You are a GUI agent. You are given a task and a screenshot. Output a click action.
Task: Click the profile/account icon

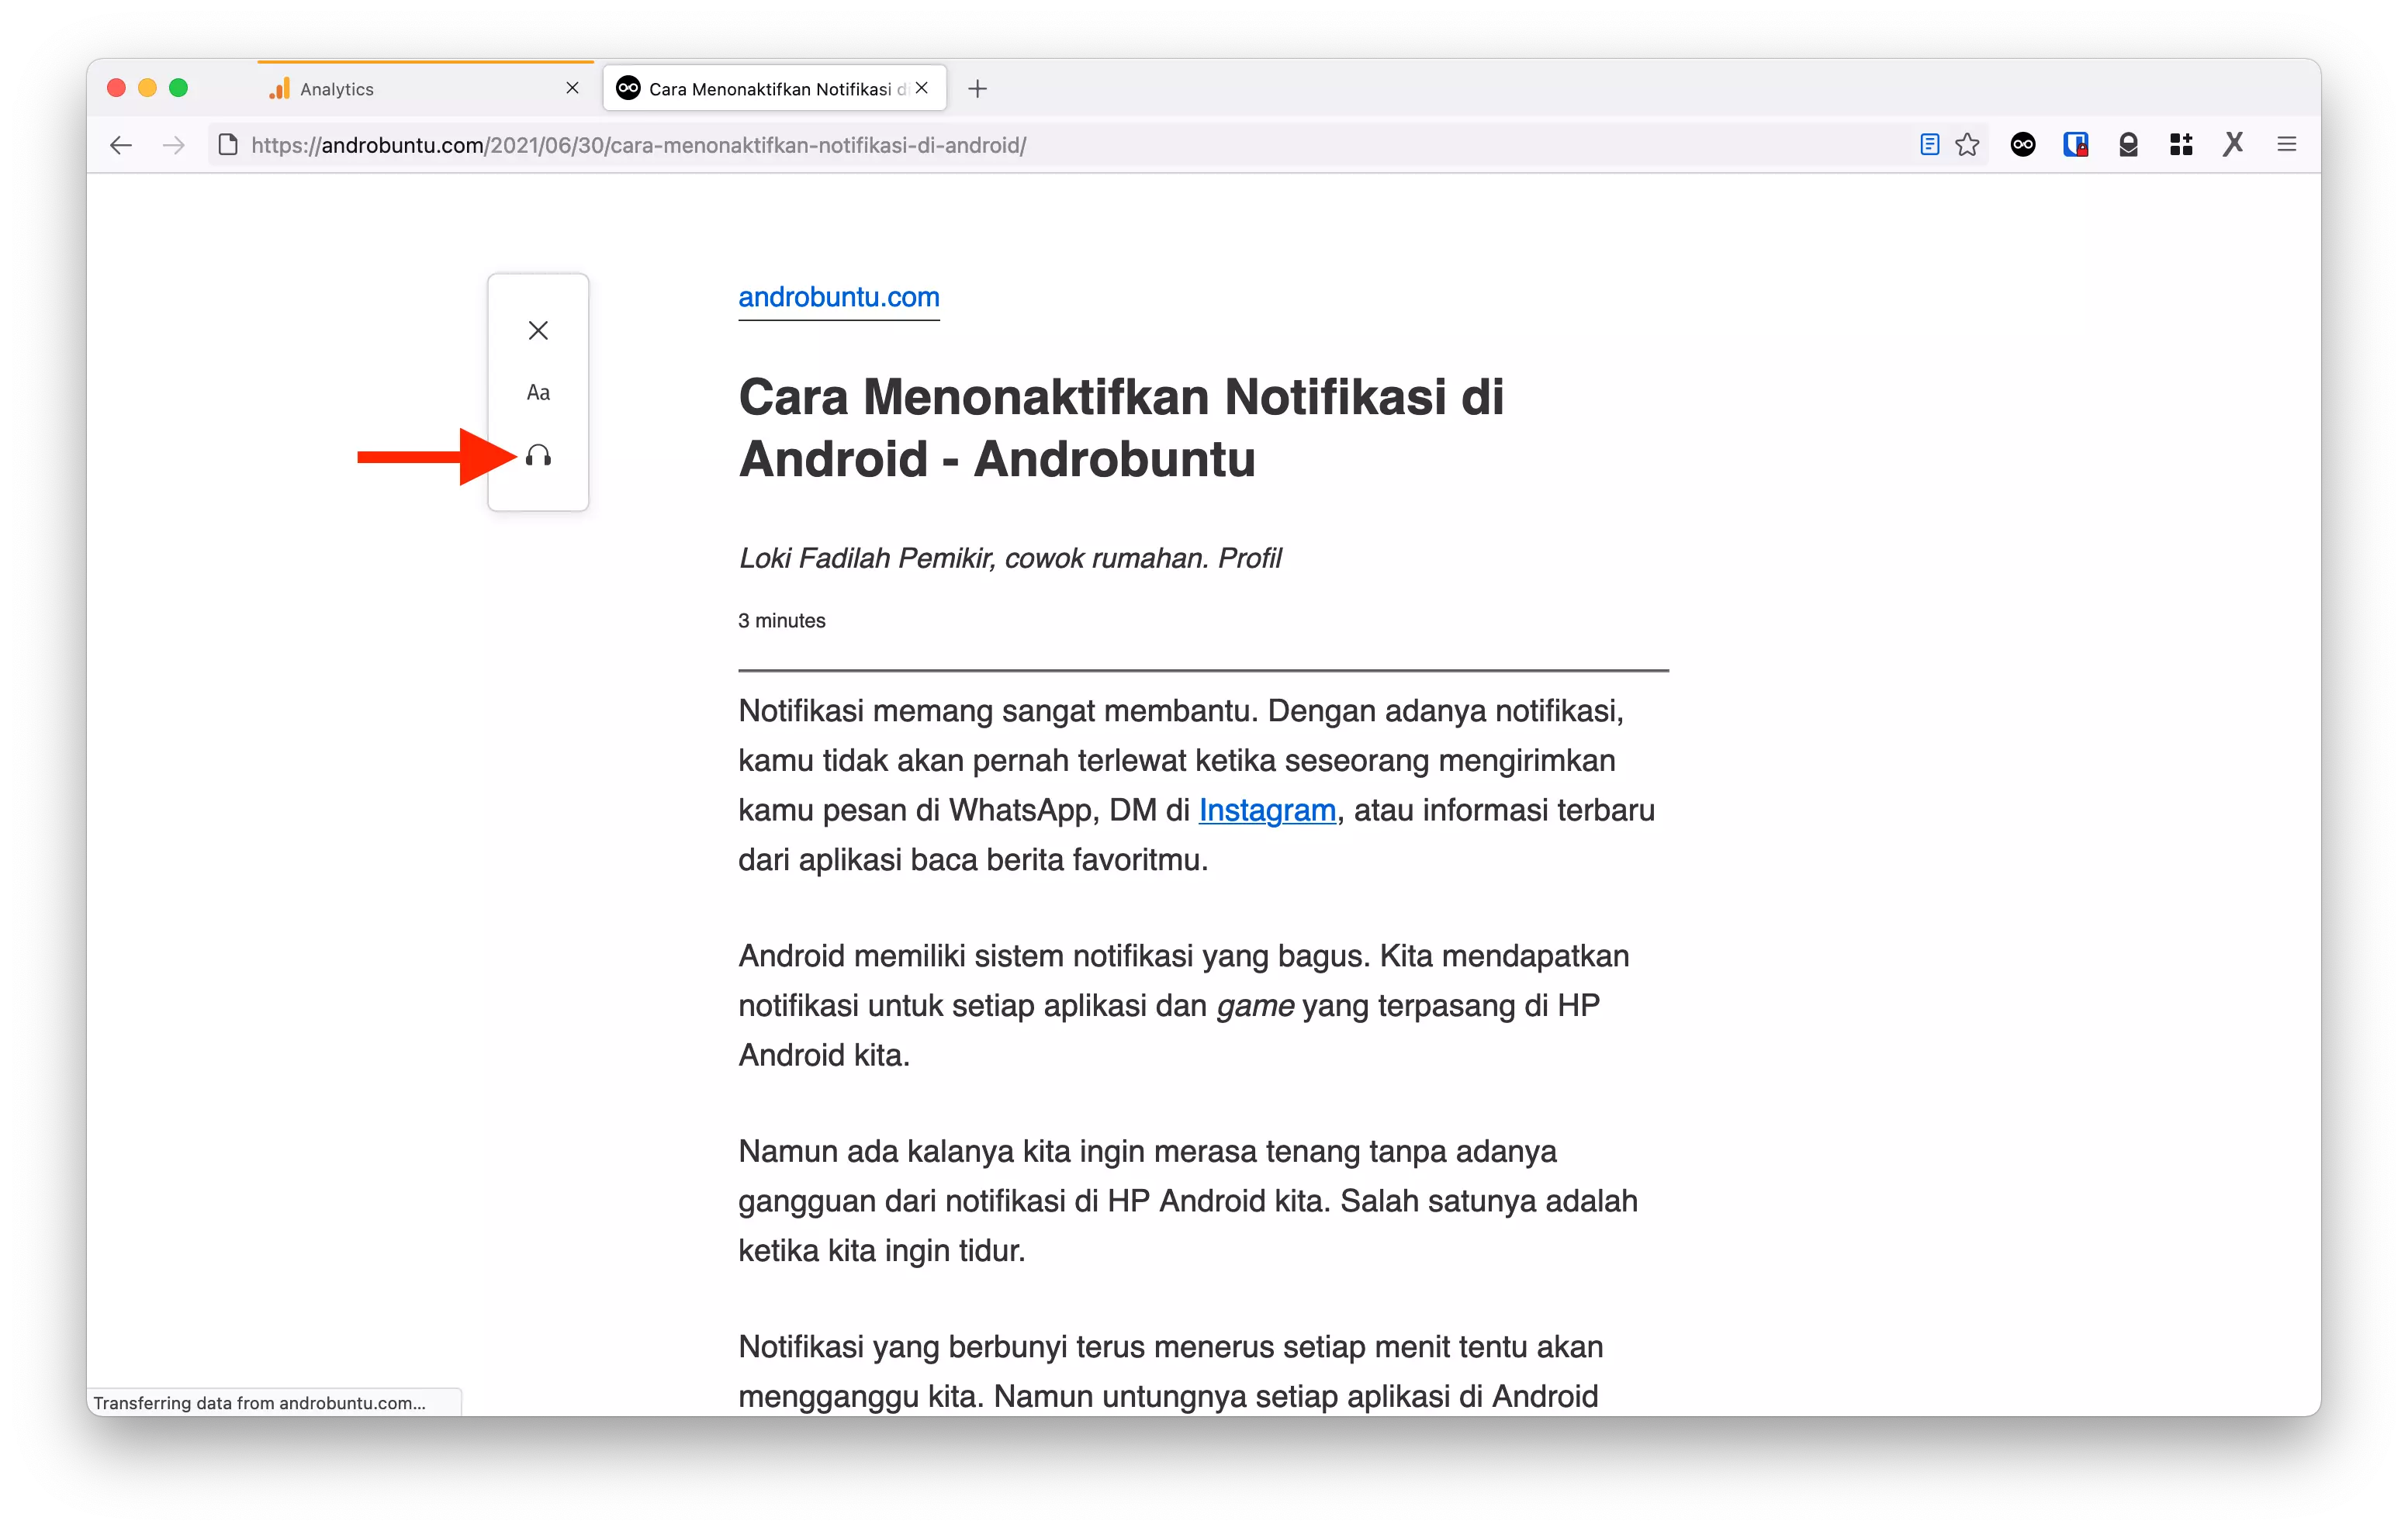pyautogui.click(x=2126, y=143)
